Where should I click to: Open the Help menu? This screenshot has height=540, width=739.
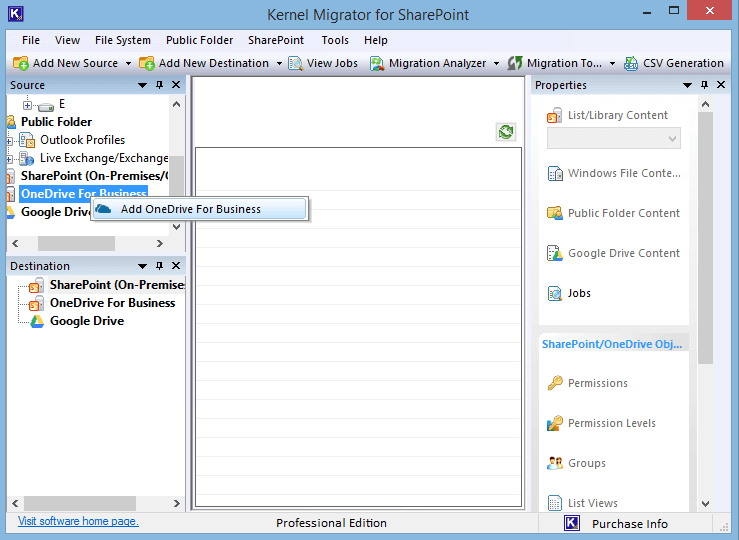pos(376,41)
